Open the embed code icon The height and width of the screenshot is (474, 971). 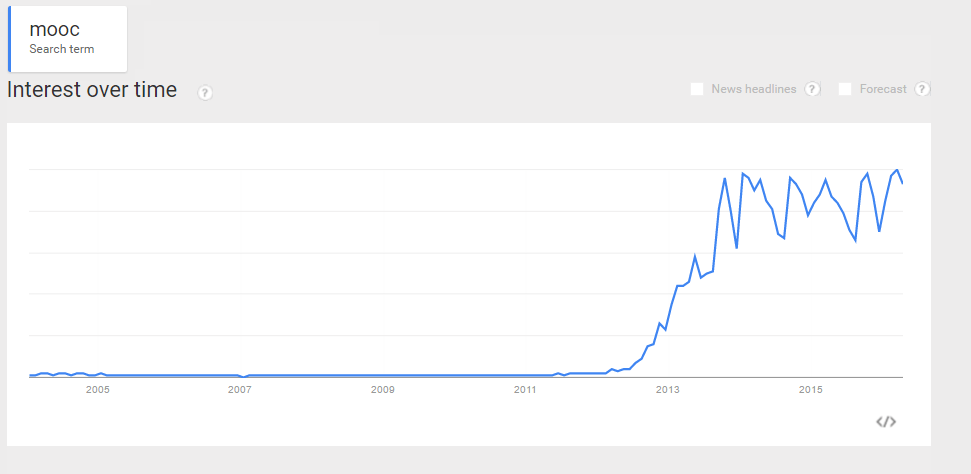(886, 422)
